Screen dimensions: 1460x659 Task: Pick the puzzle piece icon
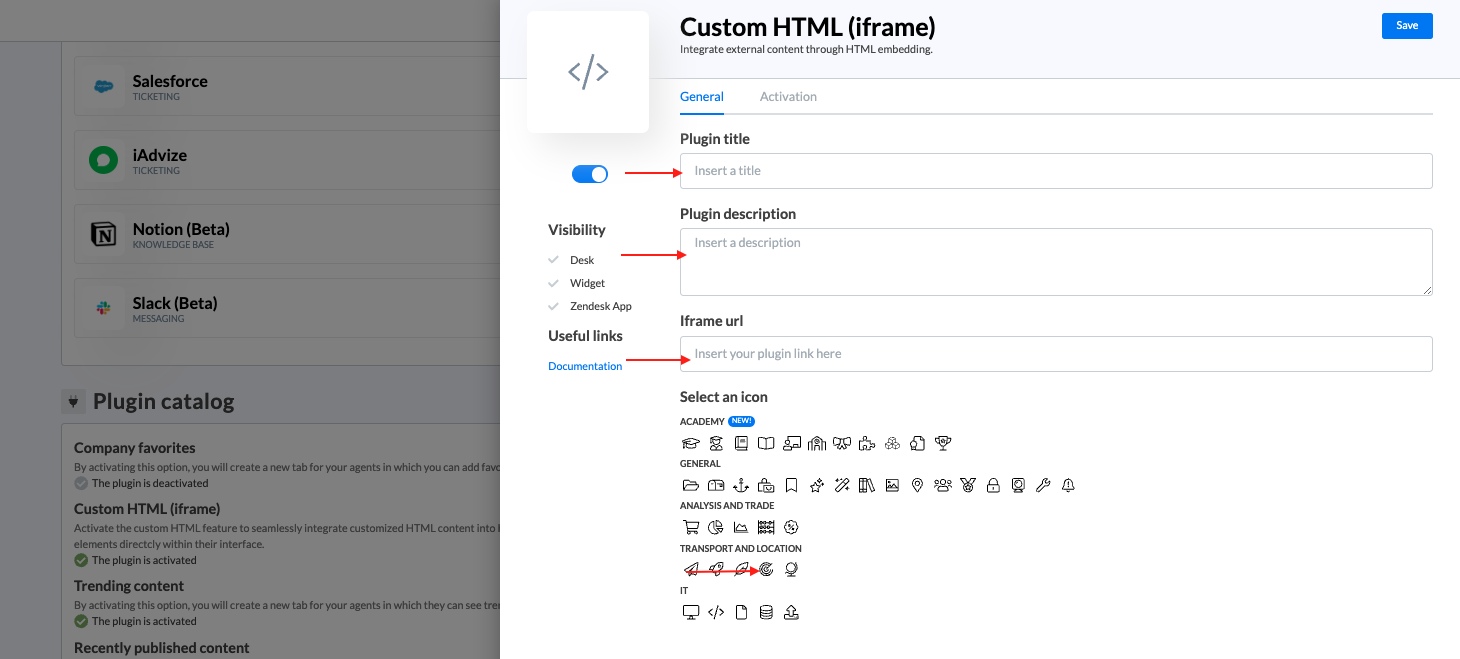(866, 443)
